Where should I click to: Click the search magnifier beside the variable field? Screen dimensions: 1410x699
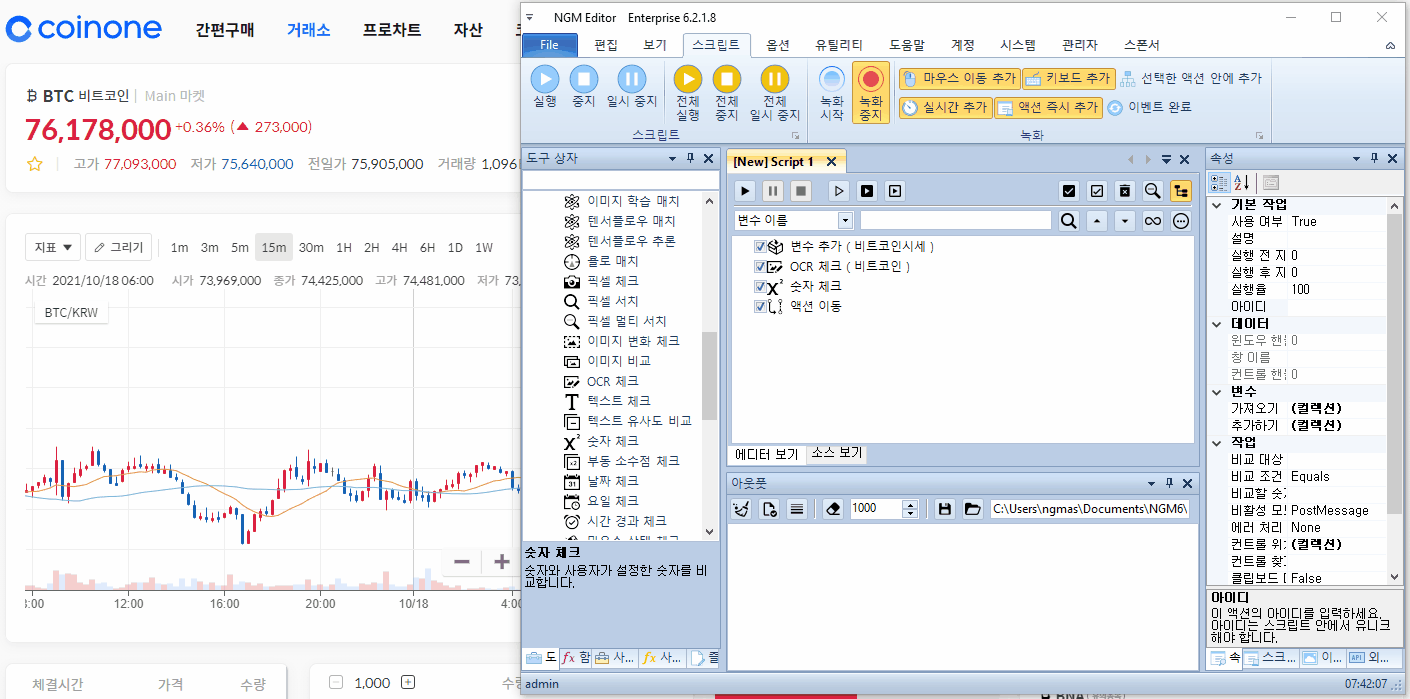tap(1069, 220)
